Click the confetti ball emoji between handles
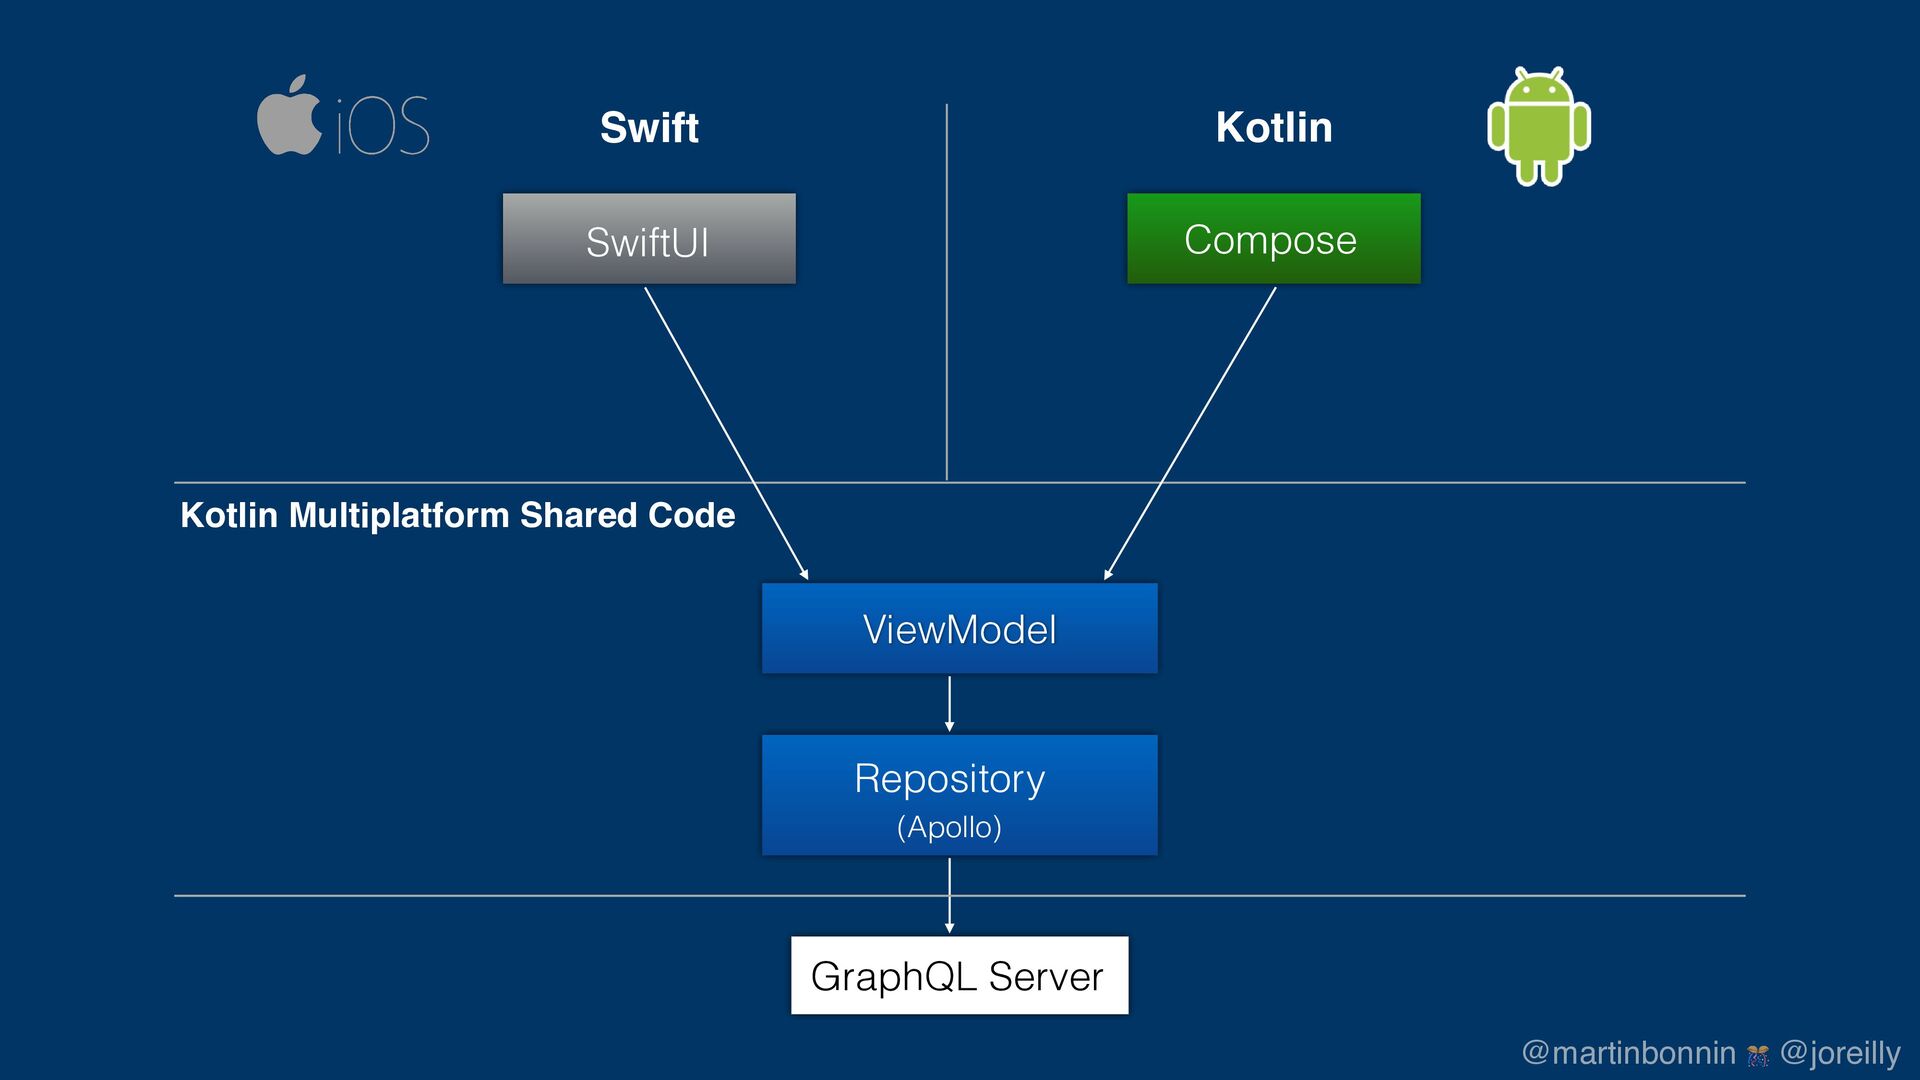Image resolution: width=1920 pixels, height=1080 pixels. (1757, 1055)
